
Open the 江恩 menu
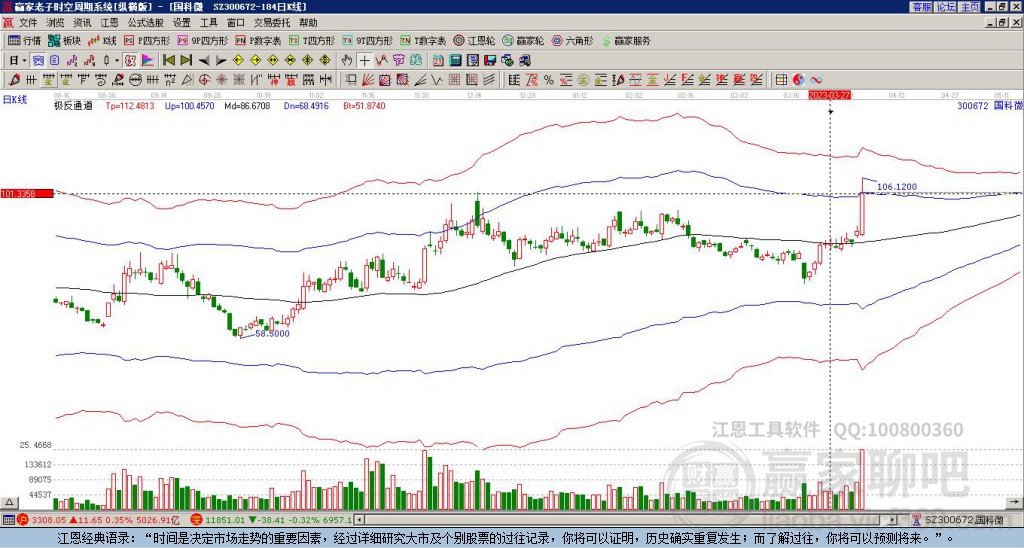tap(109, 23)
